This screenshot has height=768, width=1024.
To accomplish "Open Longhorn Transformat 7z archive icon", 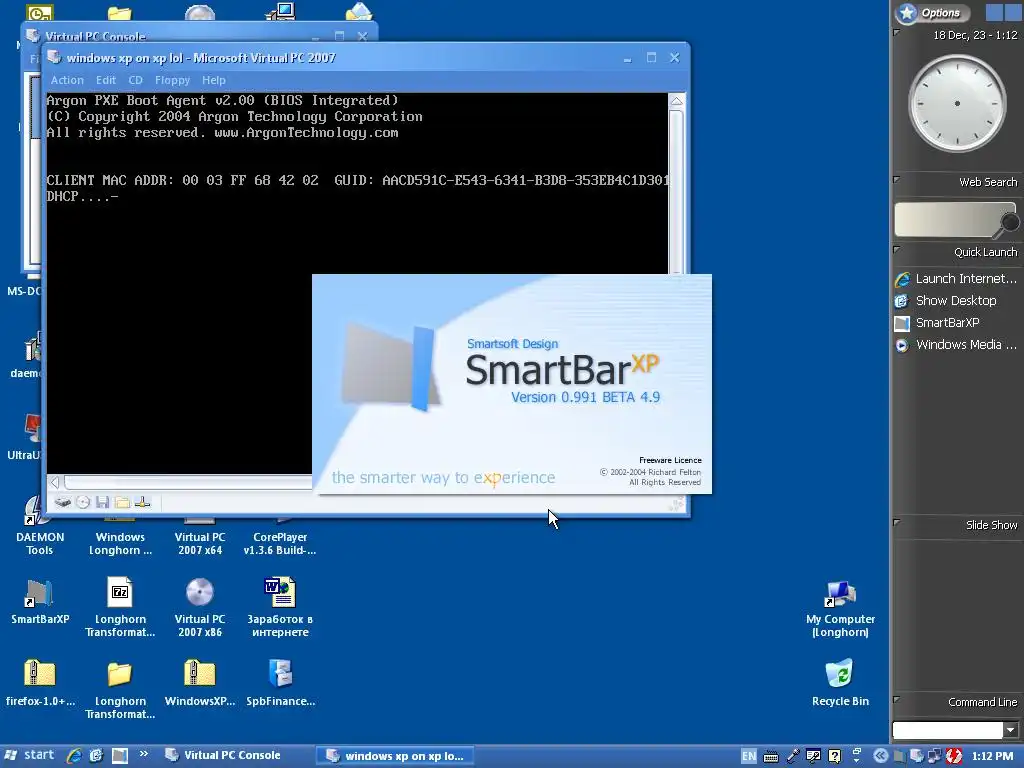I will point(120,608).
